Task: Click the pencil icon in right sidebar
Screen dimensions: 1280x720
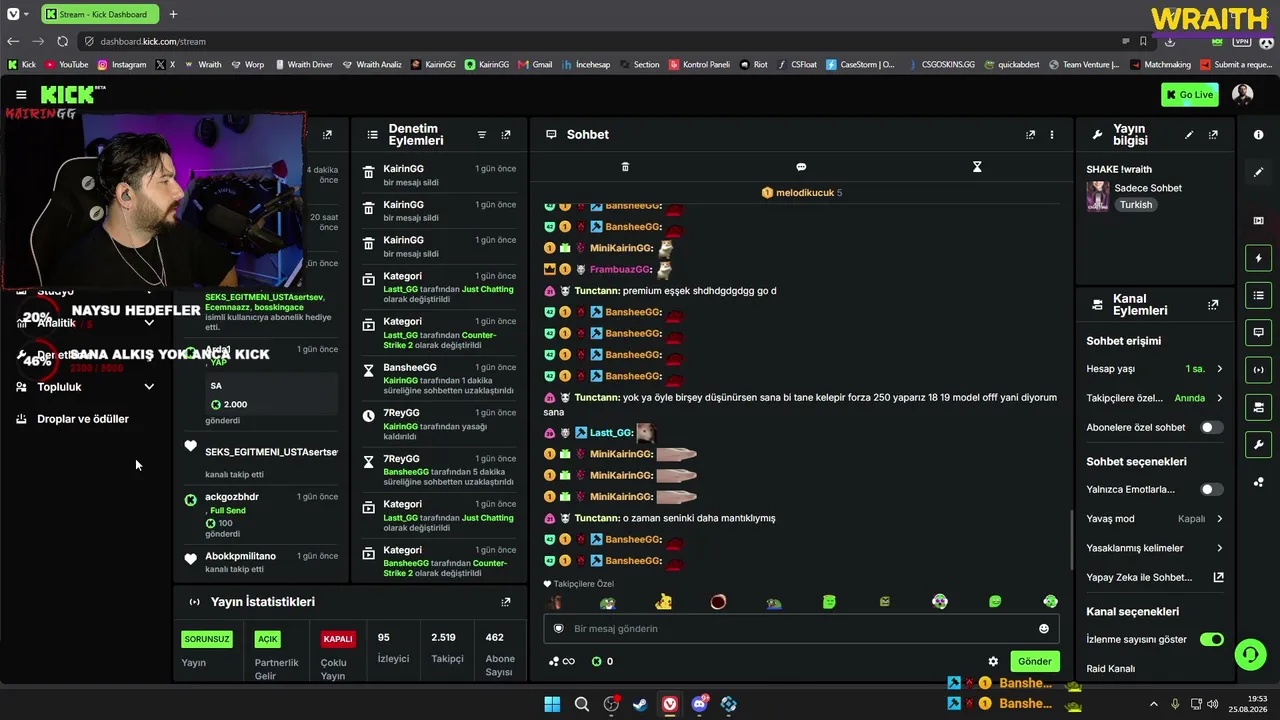Action: click(1258, 172)
